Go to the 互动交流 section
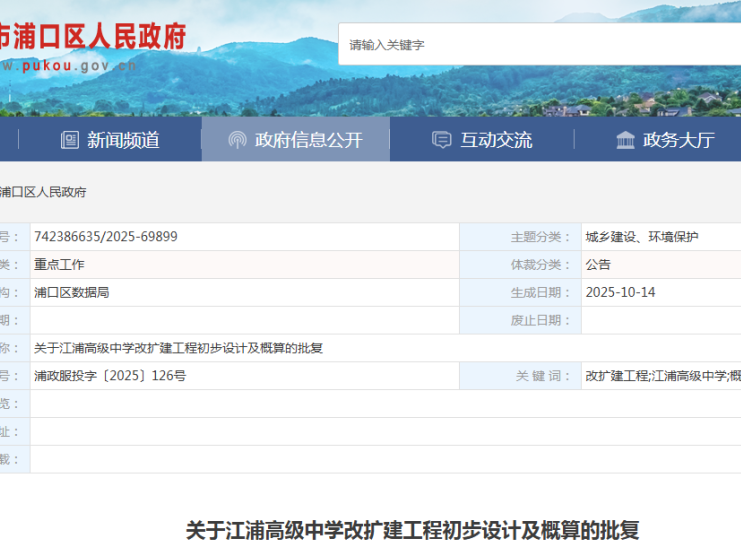This screenshot has height=556, width=741. coord(496,140)
